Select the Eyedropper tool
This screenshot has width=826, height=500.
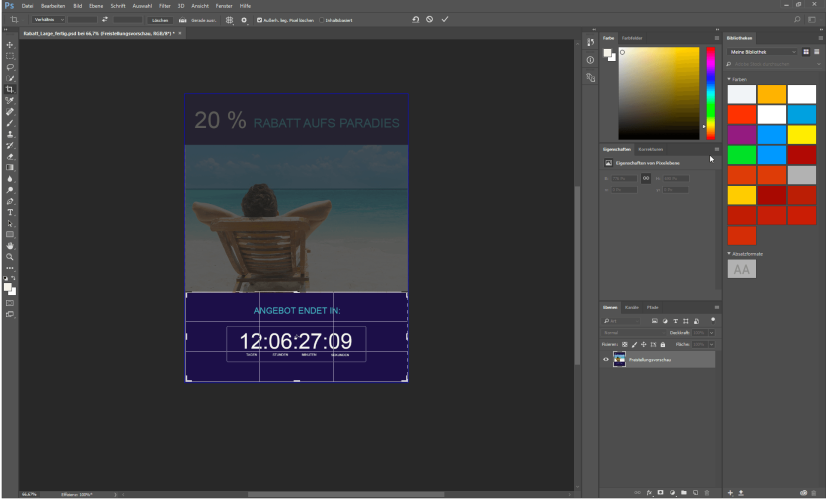(x=9, y=100)
